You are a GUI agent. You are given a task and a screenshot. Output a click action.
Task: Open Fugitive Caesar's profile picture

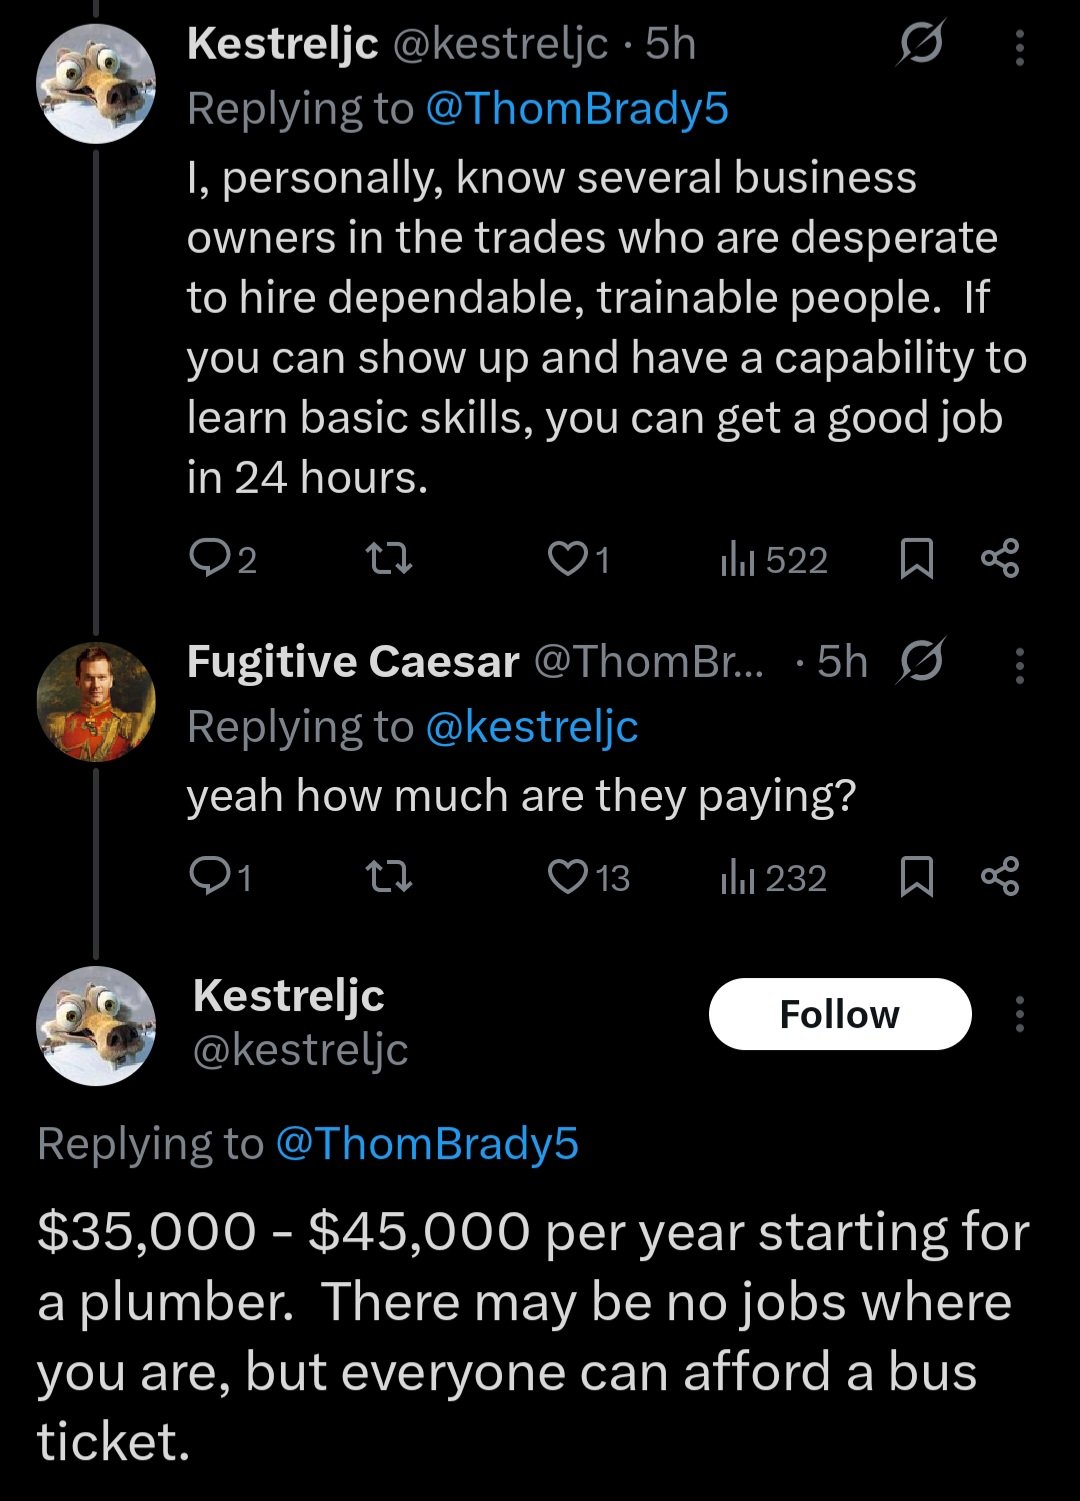point(96,702)
